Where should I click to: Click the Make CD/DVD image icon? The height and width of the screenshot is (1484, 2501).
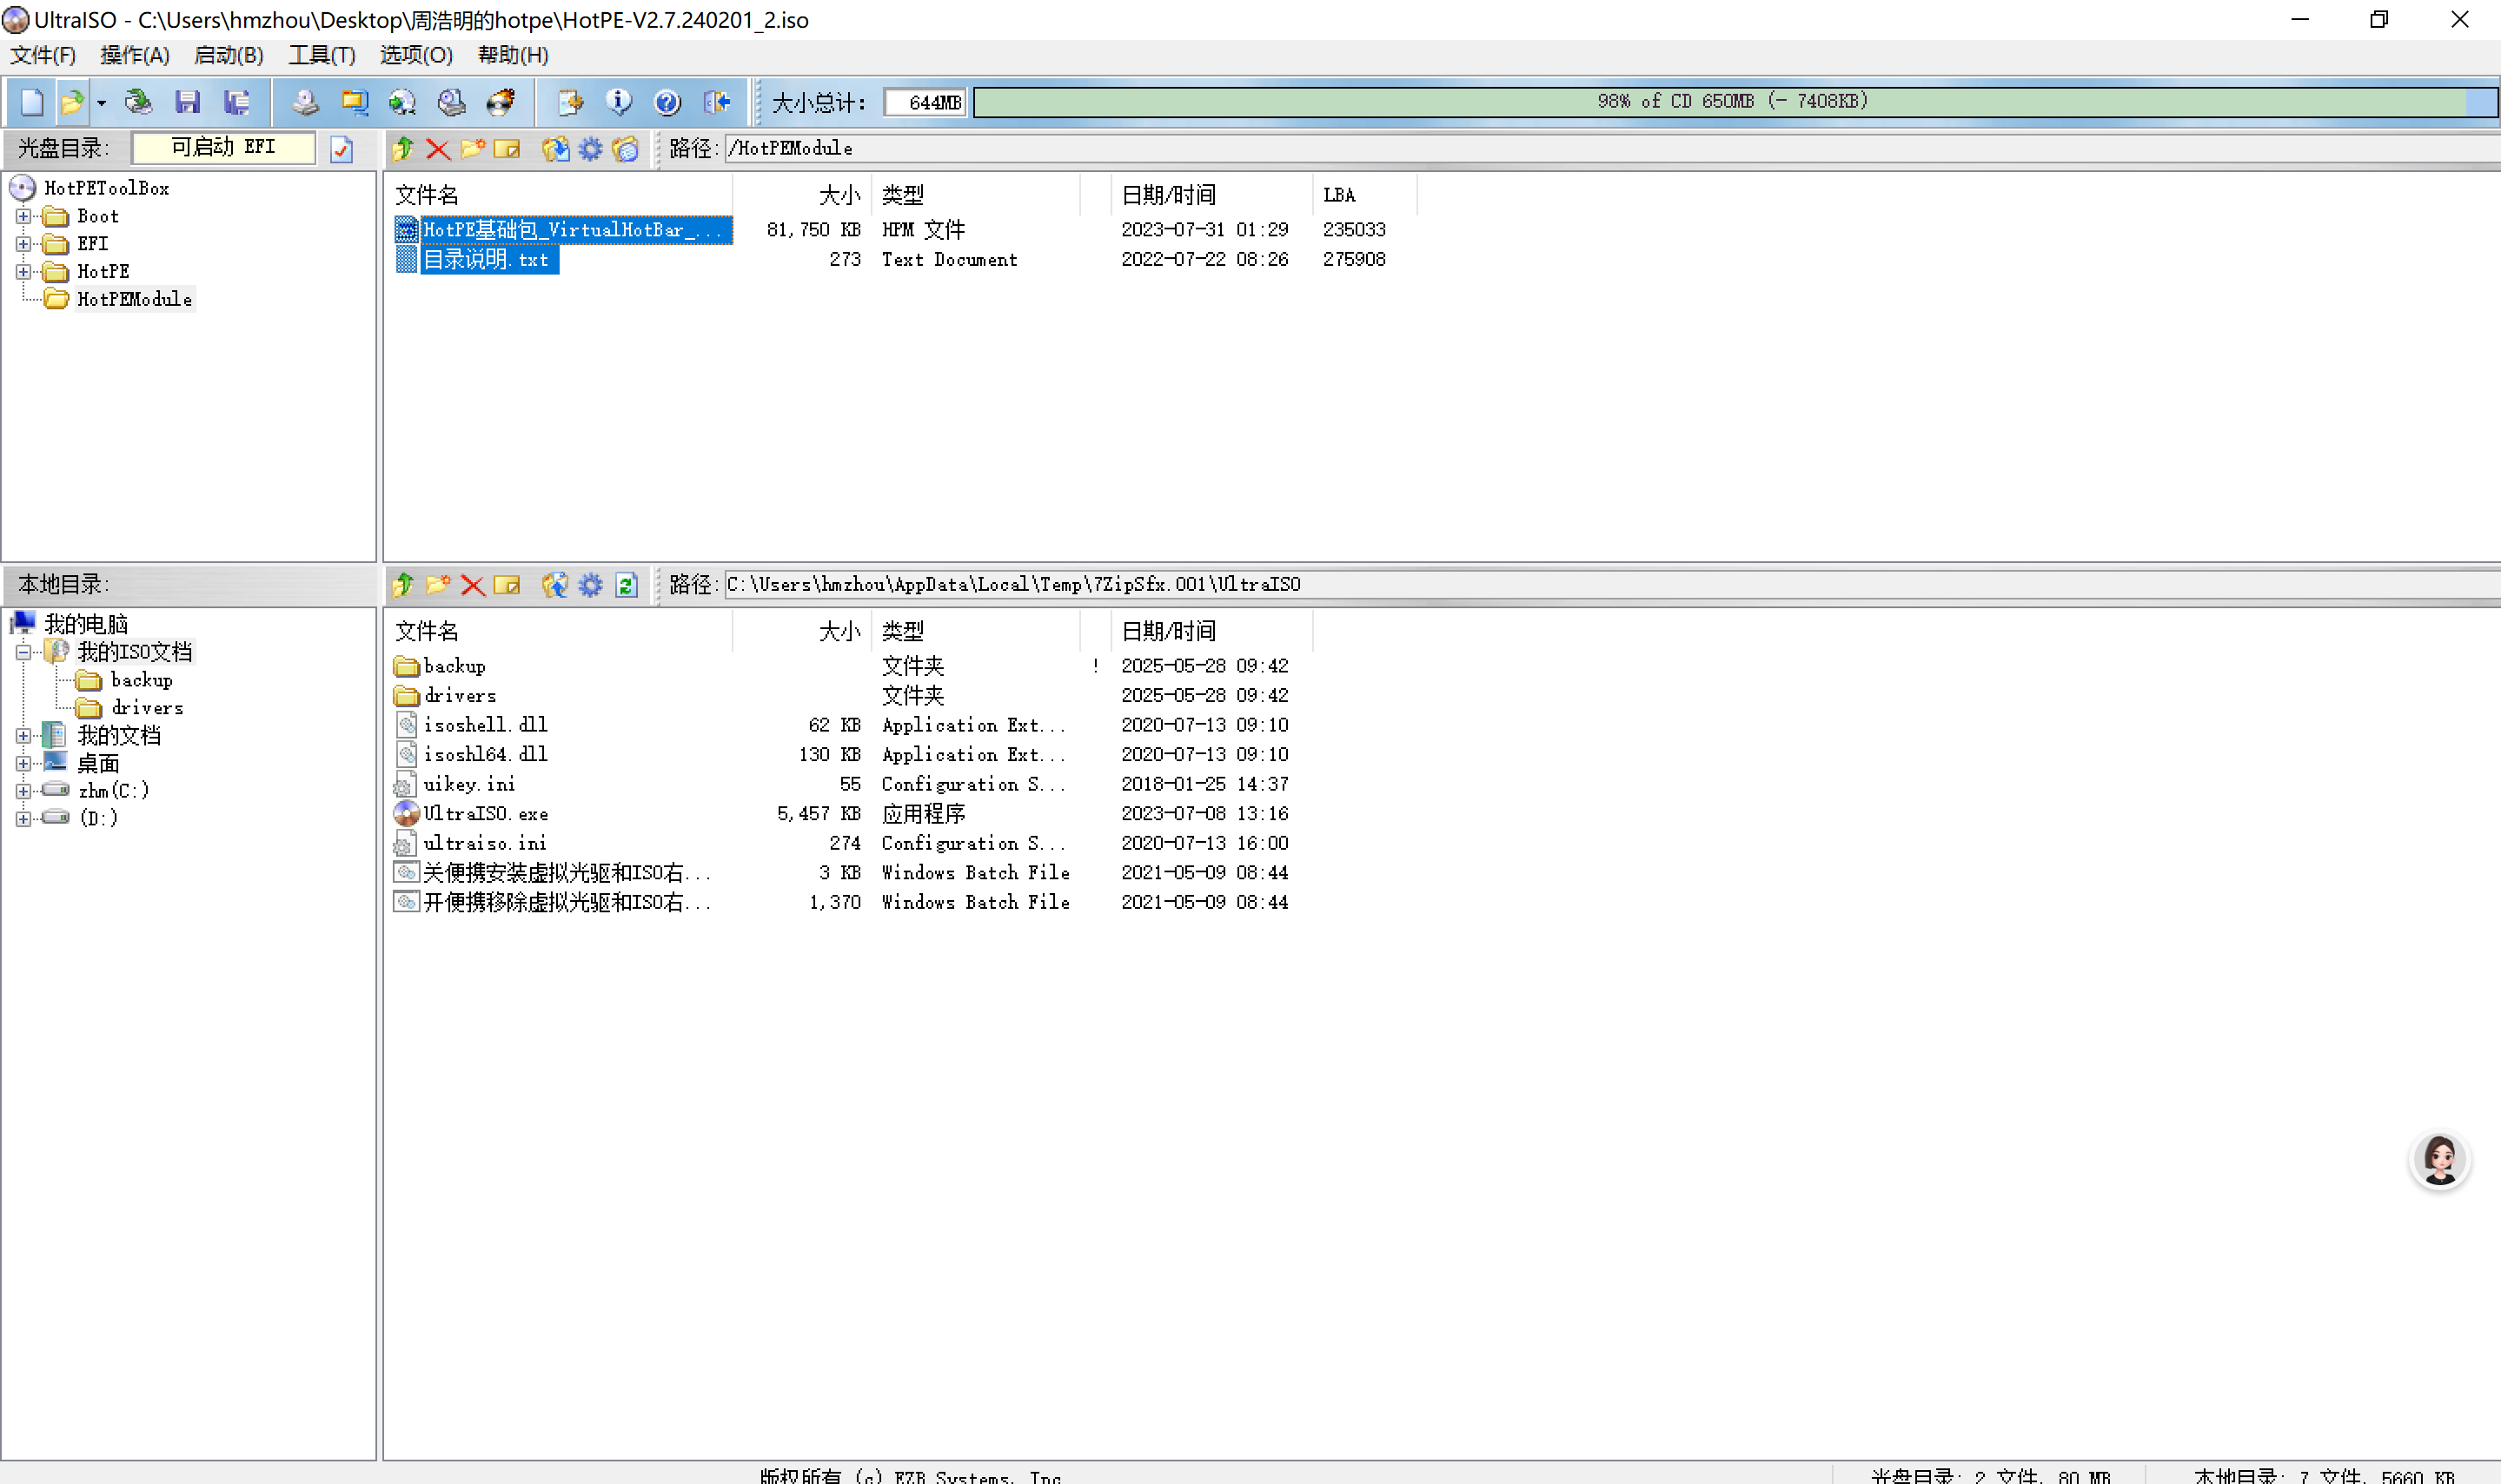point(305,102)
